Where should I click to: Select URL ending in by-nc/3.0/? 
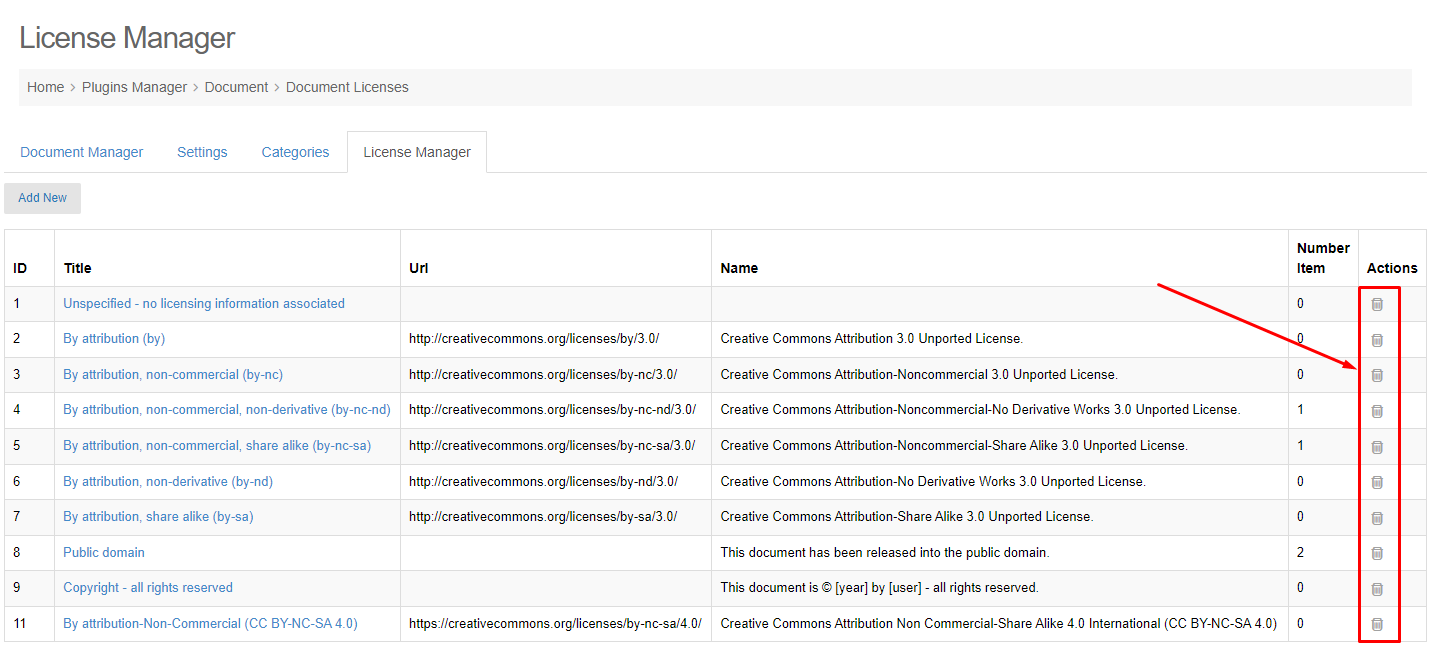[x=543, y=374]
